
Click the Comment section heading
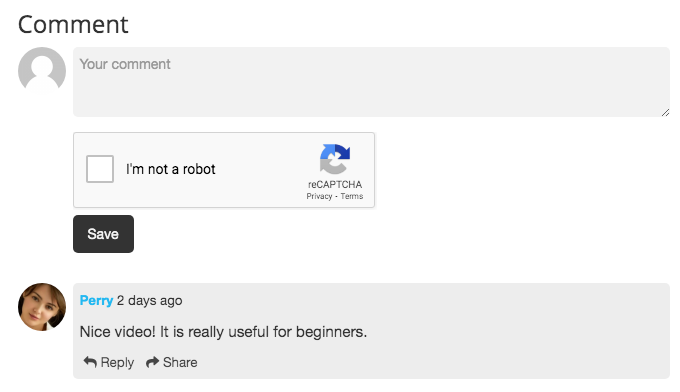pos(73,24)
